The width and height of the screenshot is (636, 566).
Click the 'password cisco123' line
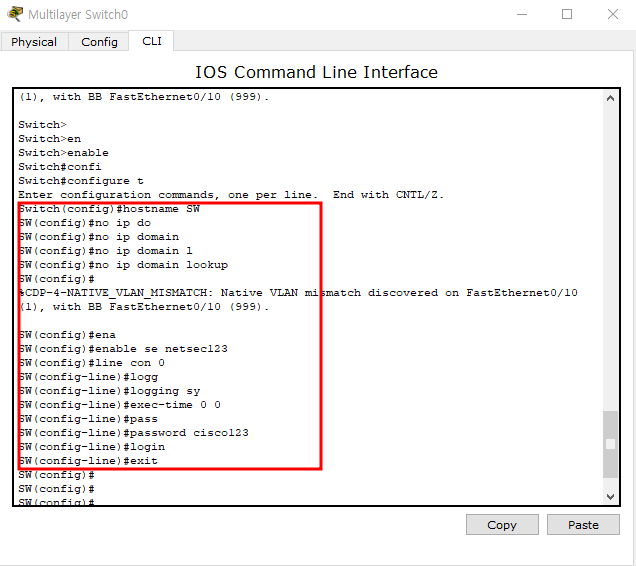click(x=133, y=433)
